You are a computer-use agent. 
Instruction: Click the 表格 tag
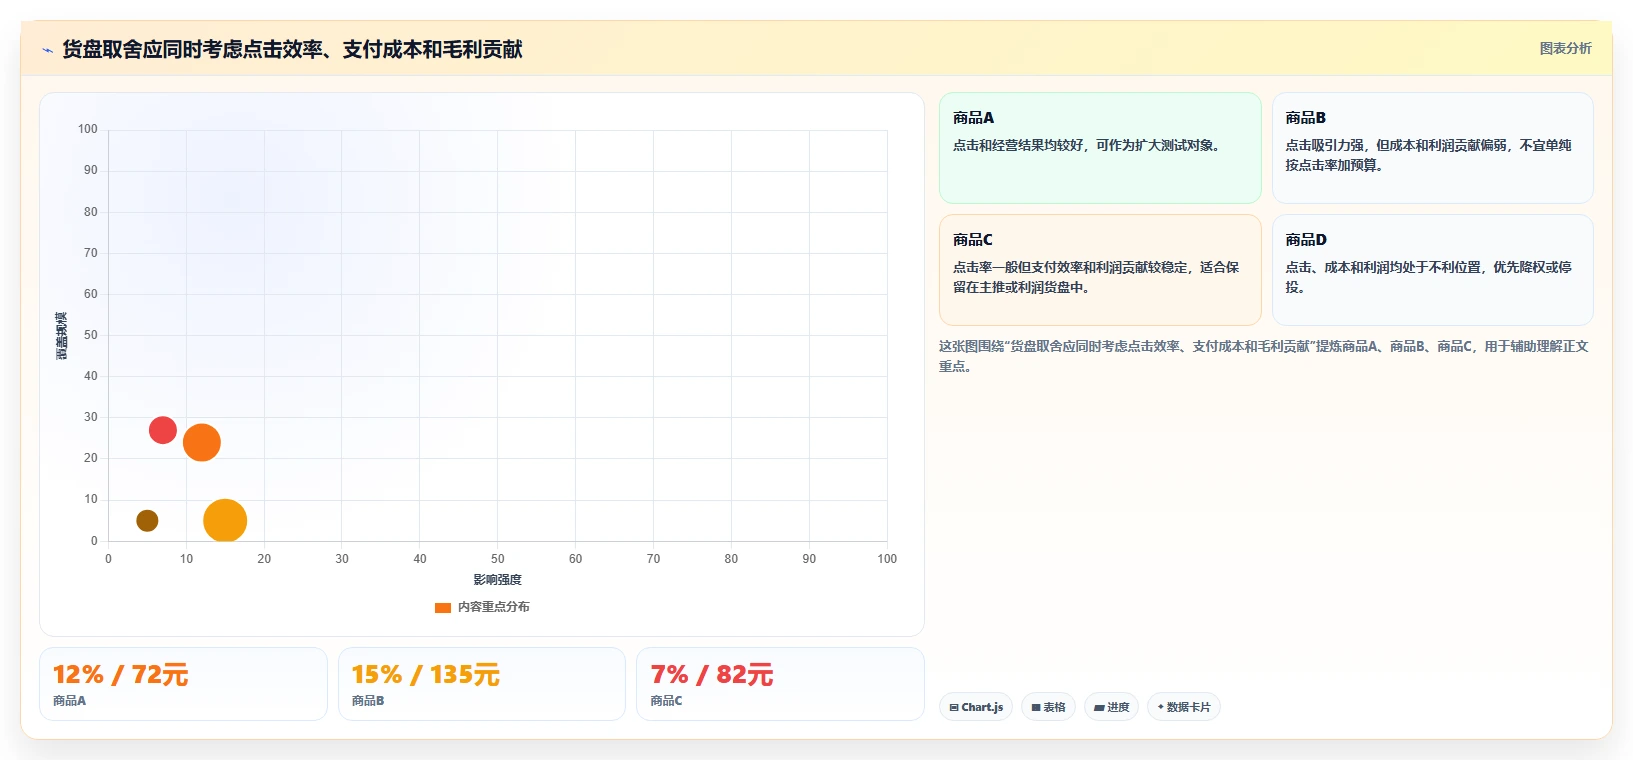1048,707
